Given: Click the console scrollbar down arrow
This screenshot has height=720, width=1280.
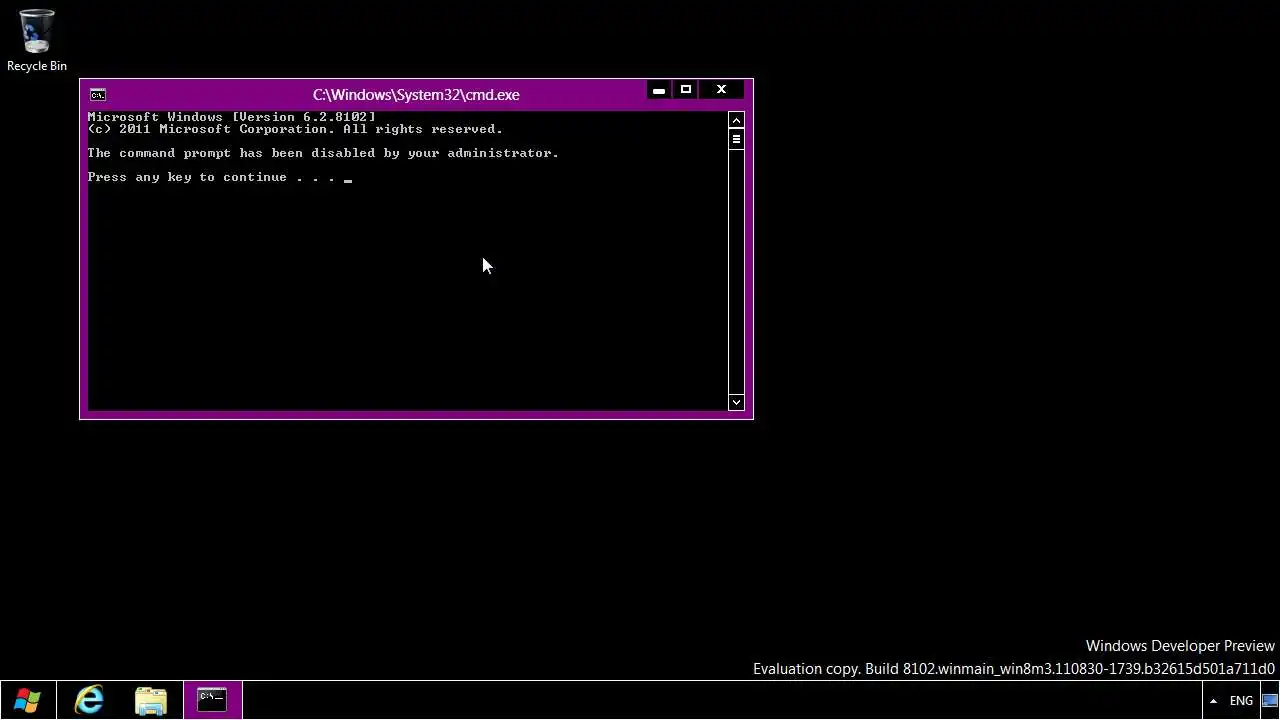Looking at the screenshot, I should 736,402.
